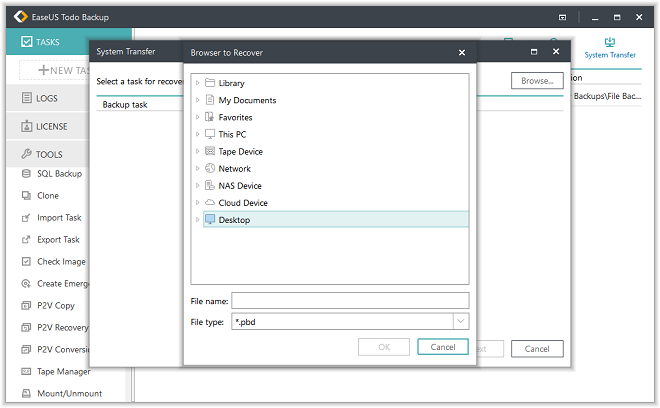
Task: Click the Import Task icon
Action: pos(27,218)
